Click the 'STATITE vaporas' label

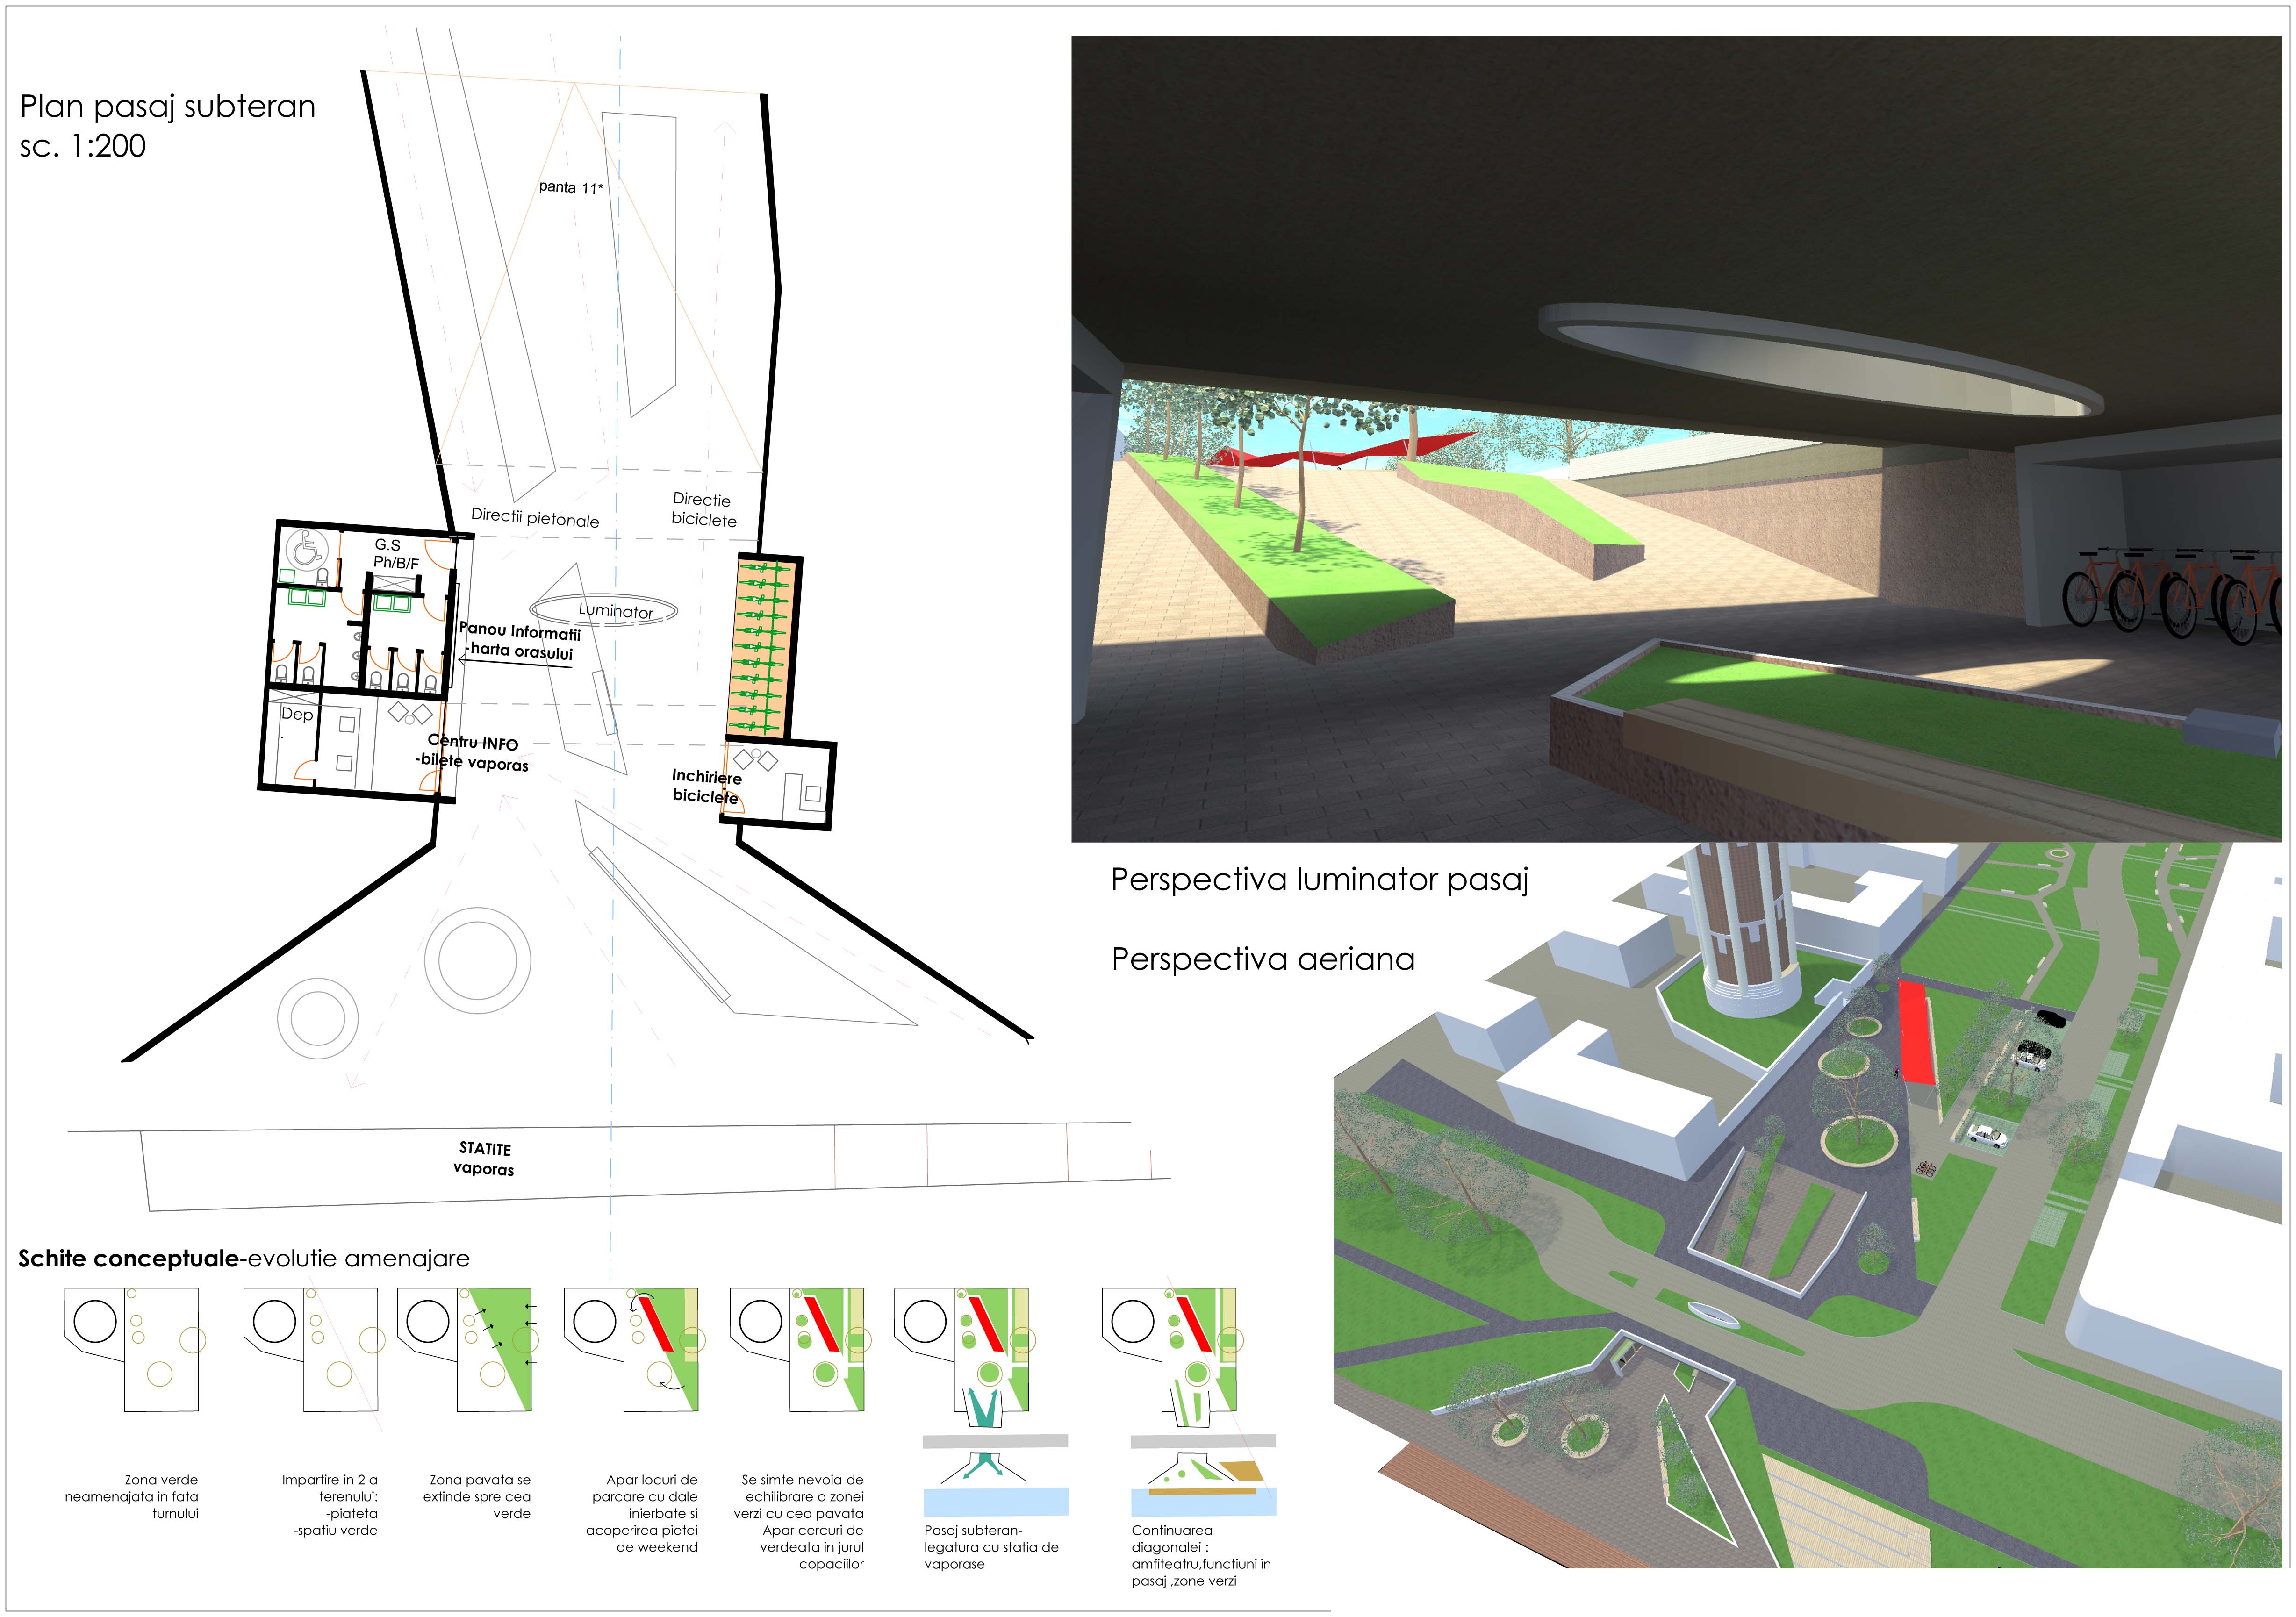484,1159
